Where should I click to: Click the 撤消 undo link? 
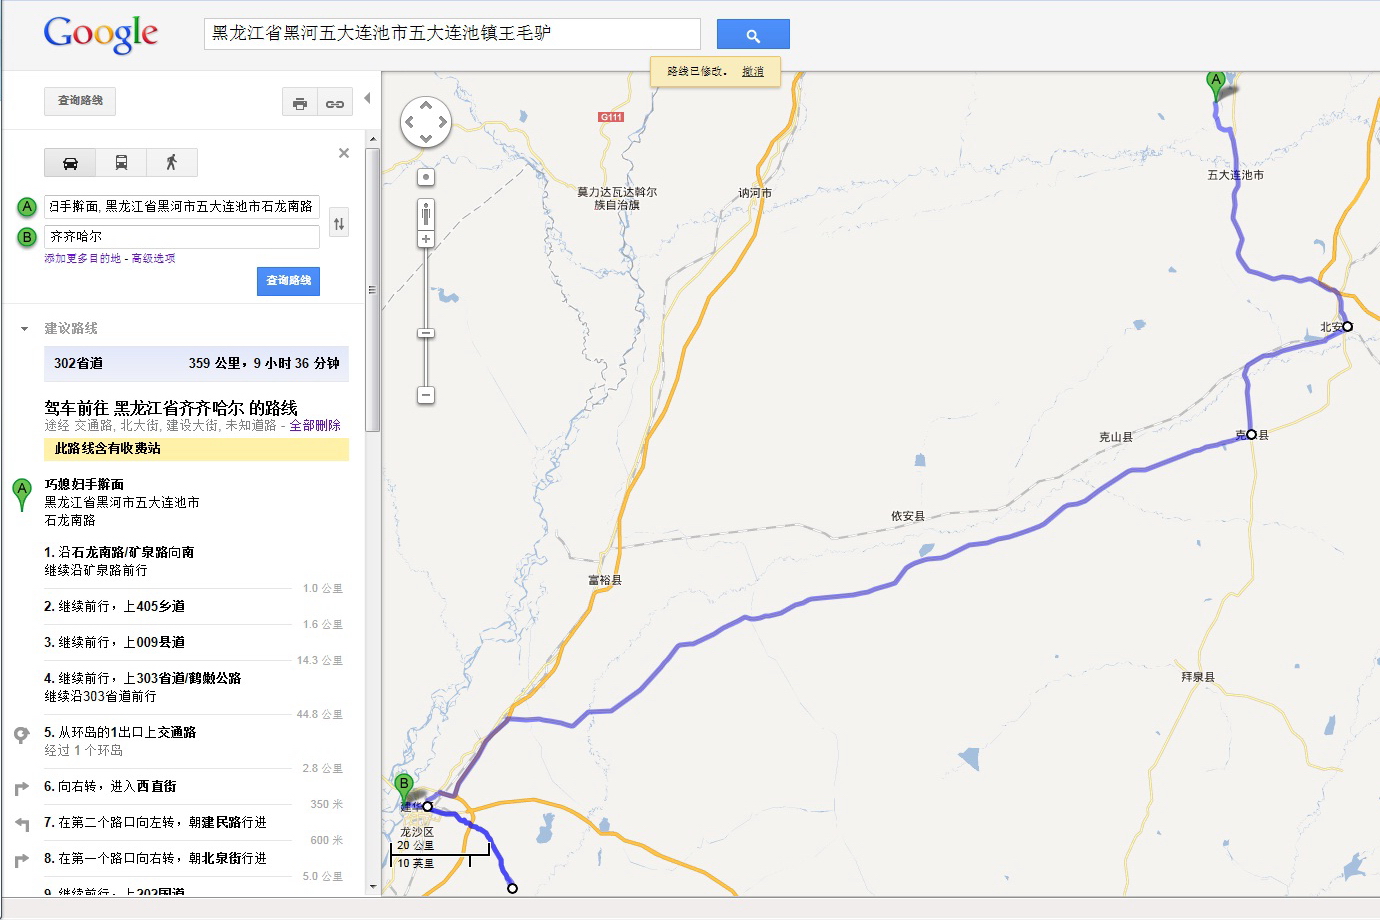(753, 72)
